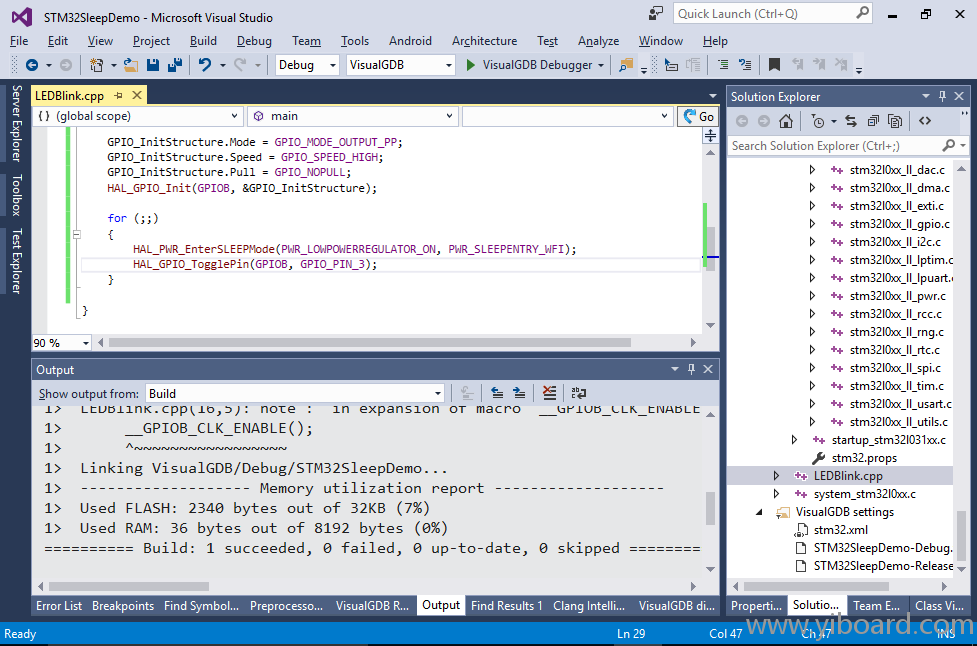Toggle pin on LEDBlink.cpp tab
Screen dimensions: 977x646
click(x=118, y=95)
